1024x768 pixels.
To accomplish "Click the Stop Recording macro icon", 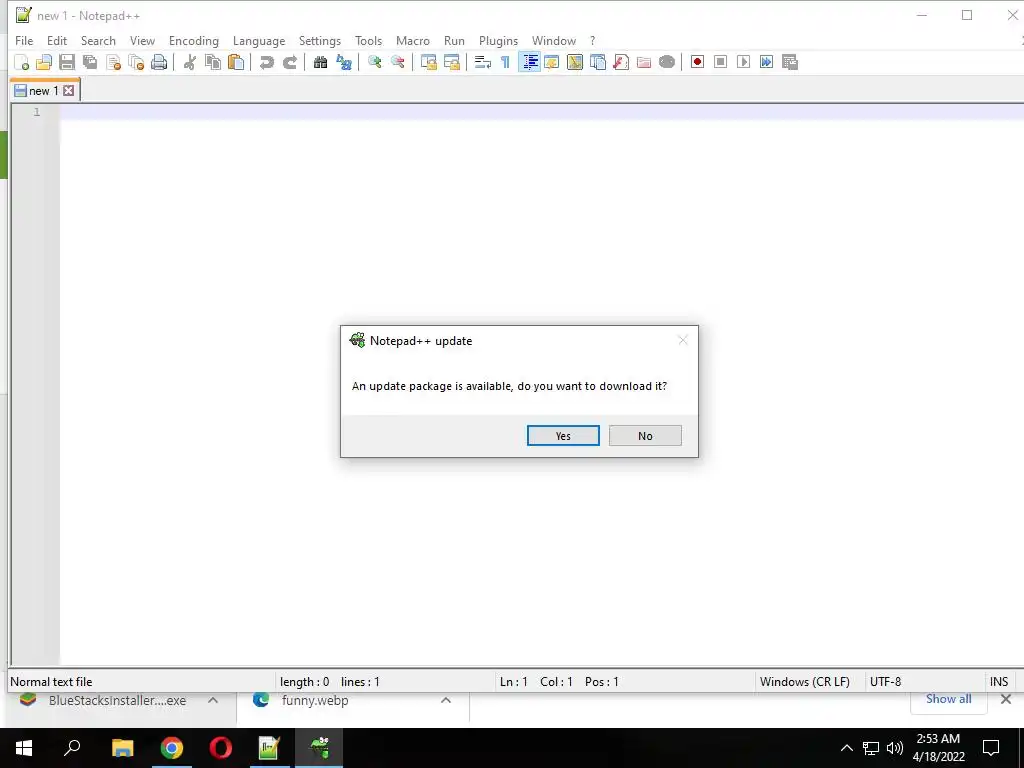I will point(720,62).
